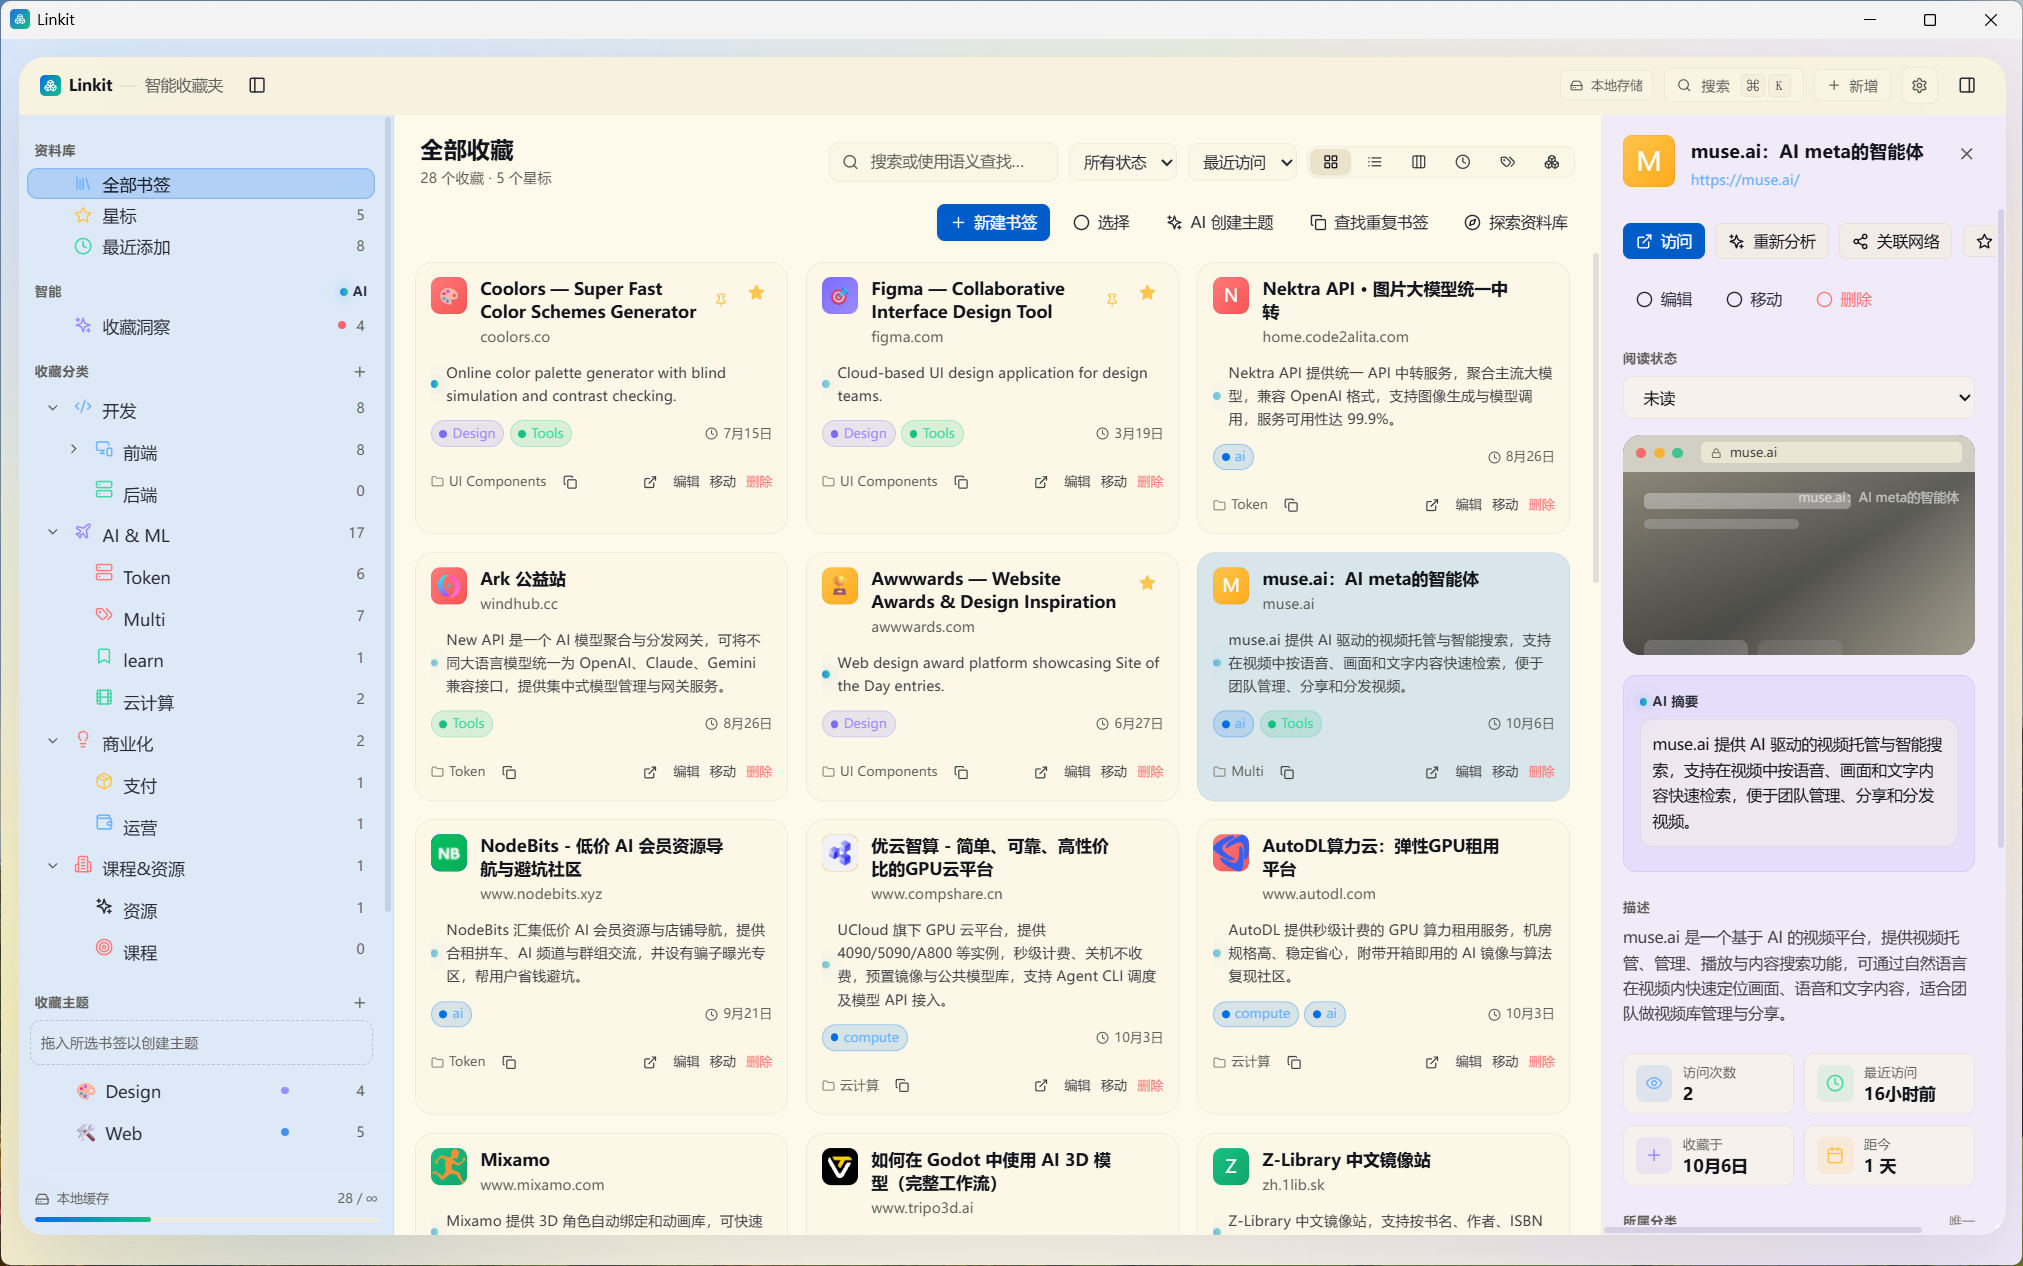Open the timeline clock view
Screen dimensions: 2023x1266
[x=1463, y=162]
